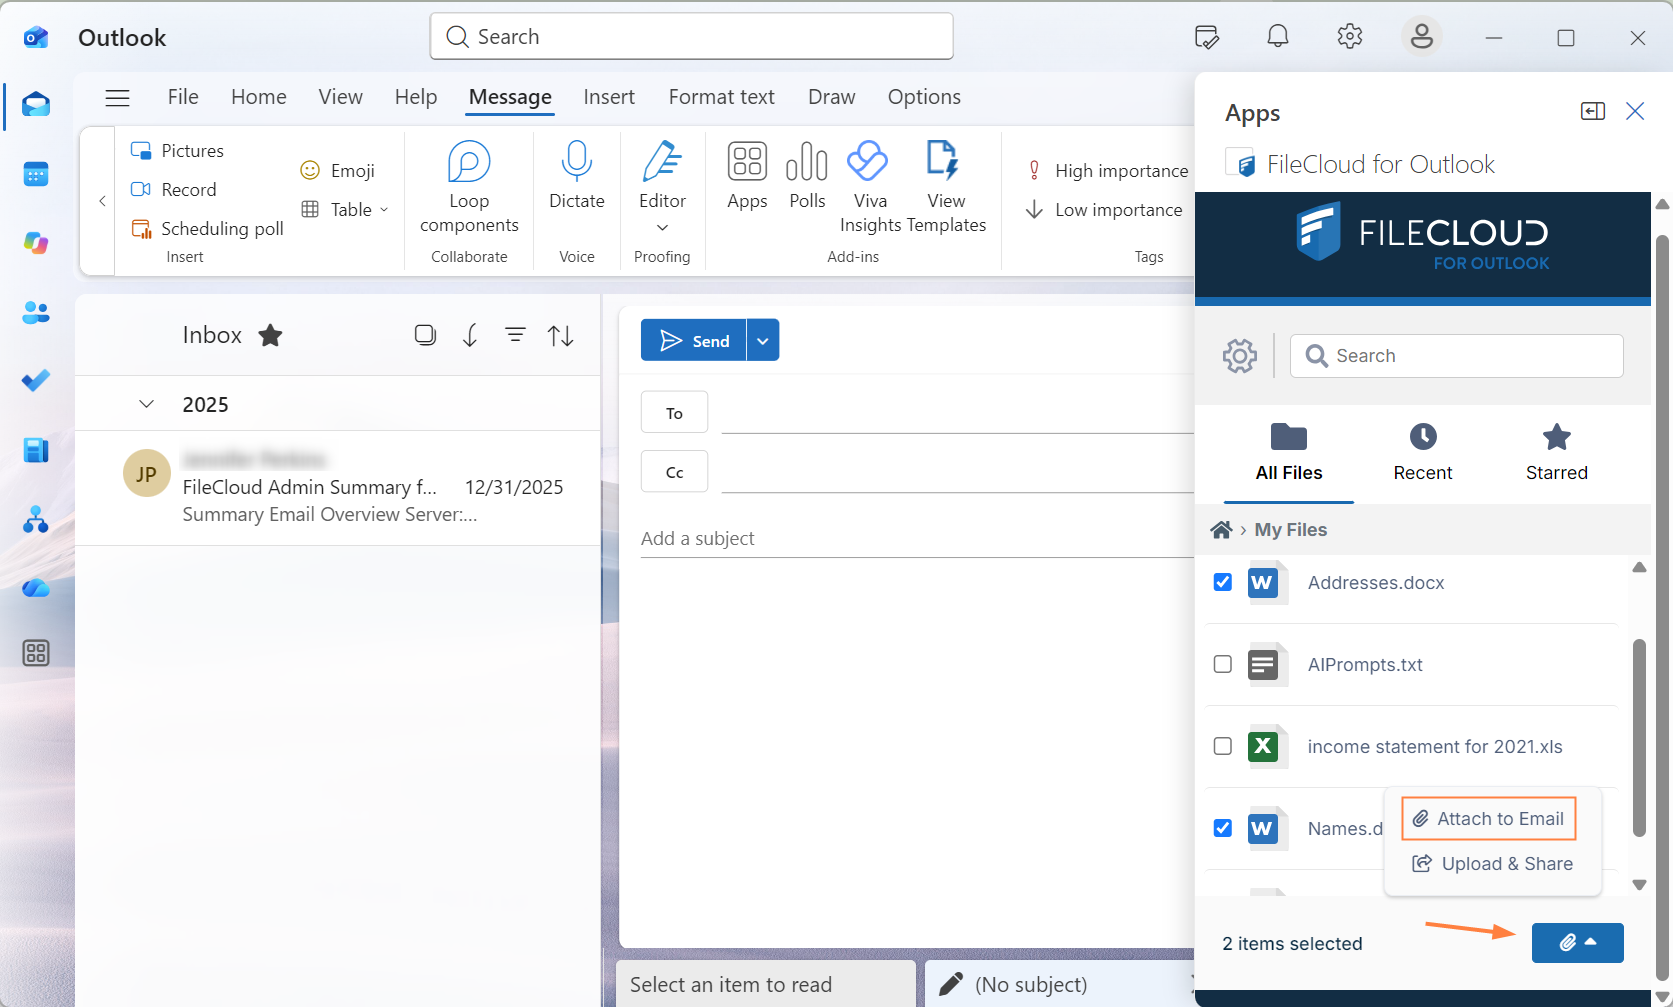1673x1007 pixels.
Task: Switch to the Insert tab
Action: pos(609,97)
